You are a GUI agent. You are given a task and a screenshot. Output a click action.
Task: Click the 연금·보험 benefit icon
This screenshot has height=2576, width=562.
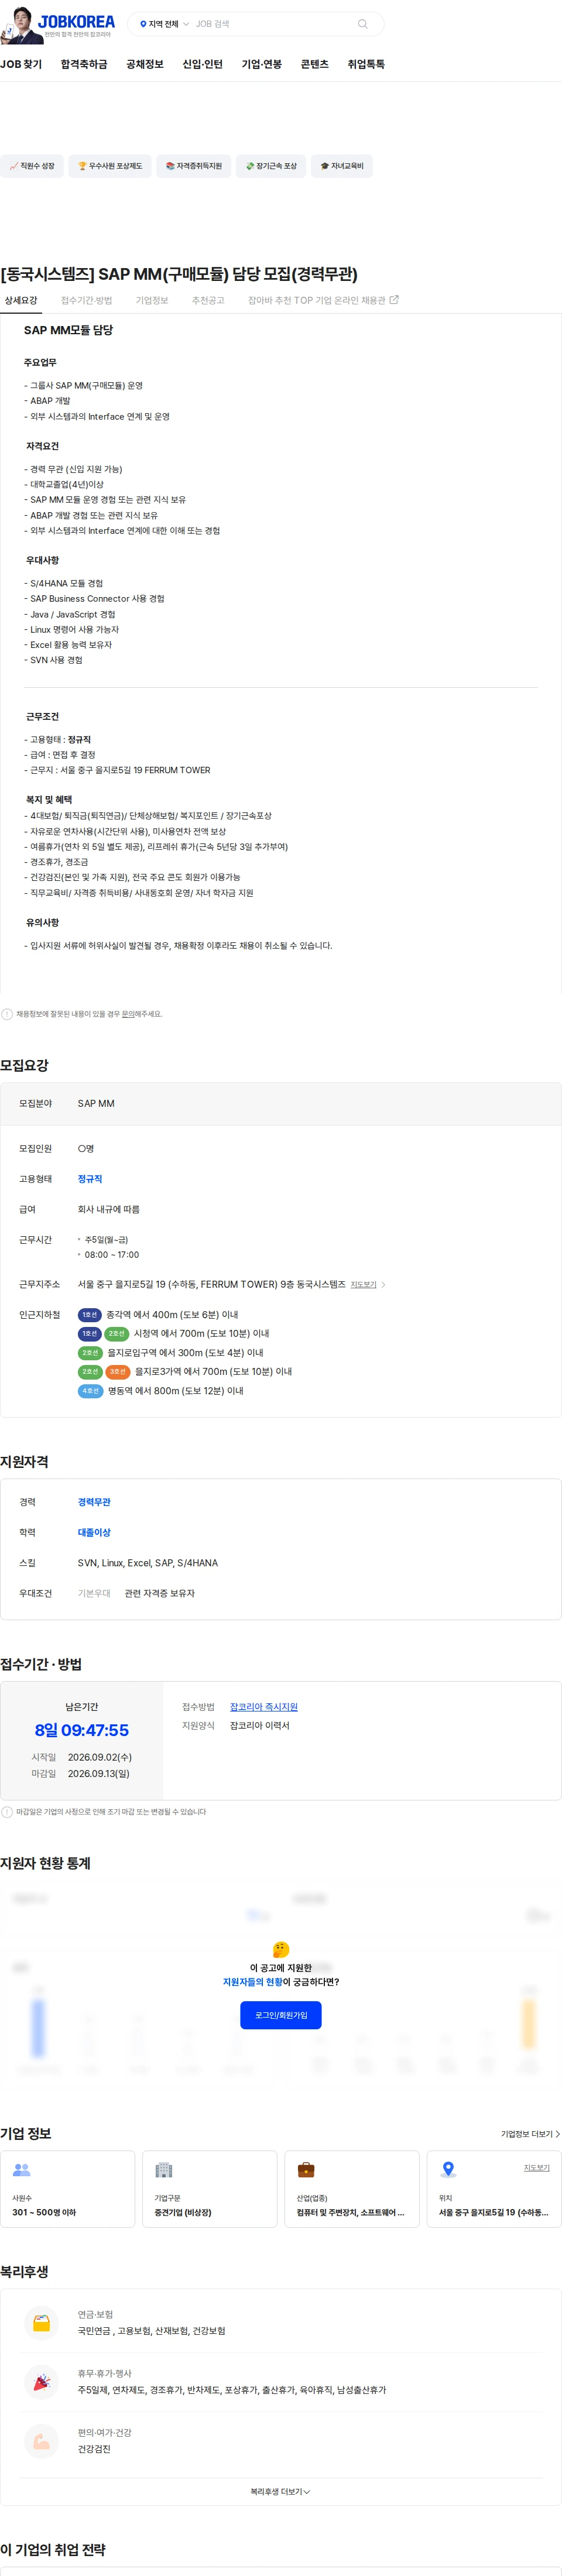42,2322
